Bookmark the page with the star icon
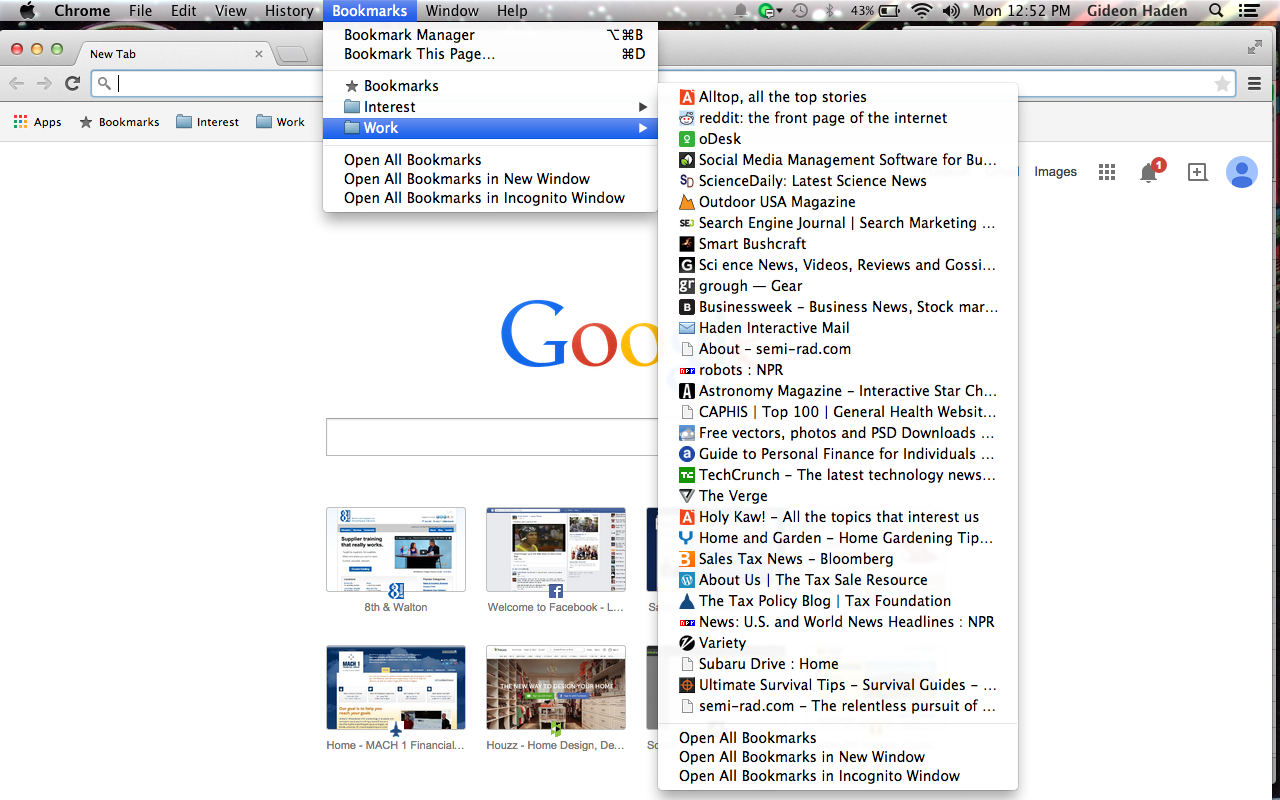 [1222, 84]
